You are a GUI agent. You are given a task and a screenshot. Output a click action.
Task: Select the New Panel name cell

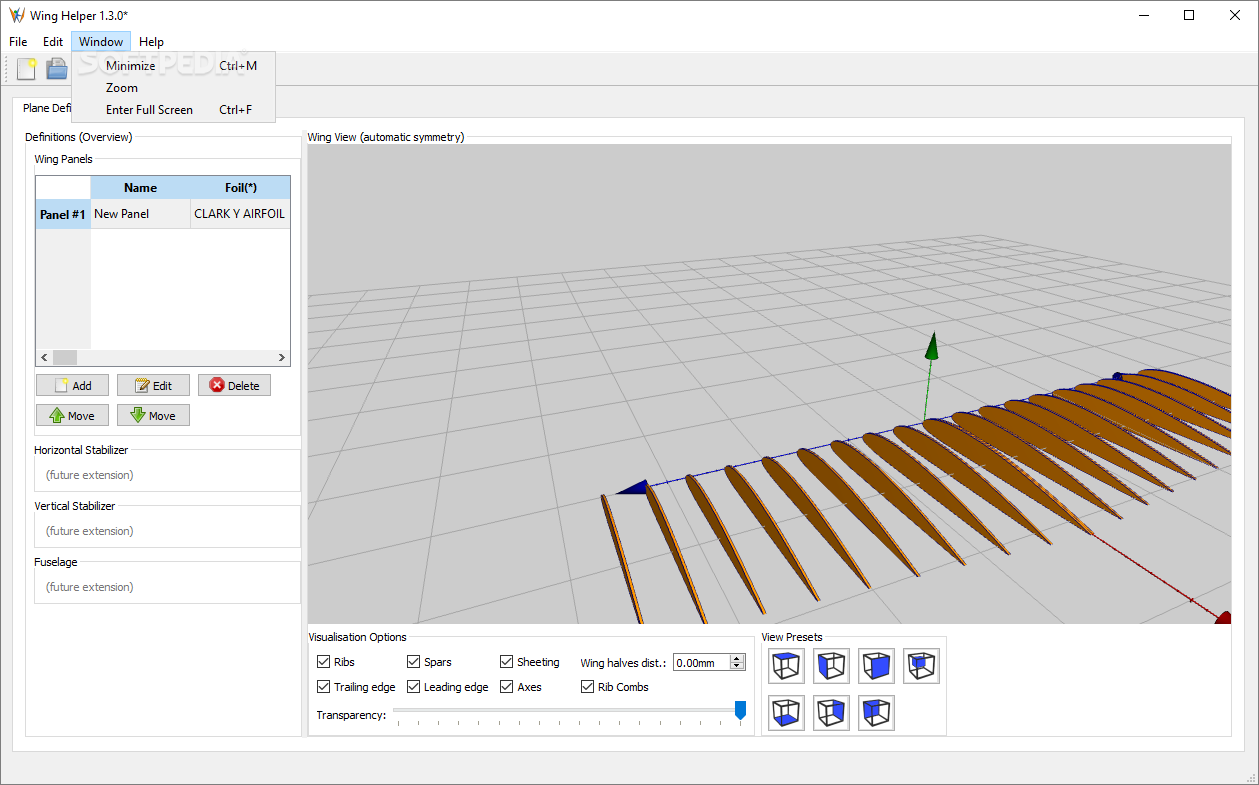[140, 214]
